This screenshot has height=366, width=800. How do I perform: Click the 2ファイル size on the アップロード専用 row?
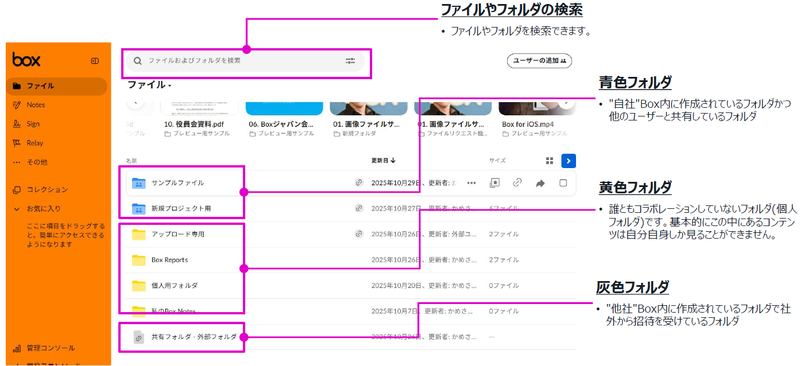tap(504, 234)
